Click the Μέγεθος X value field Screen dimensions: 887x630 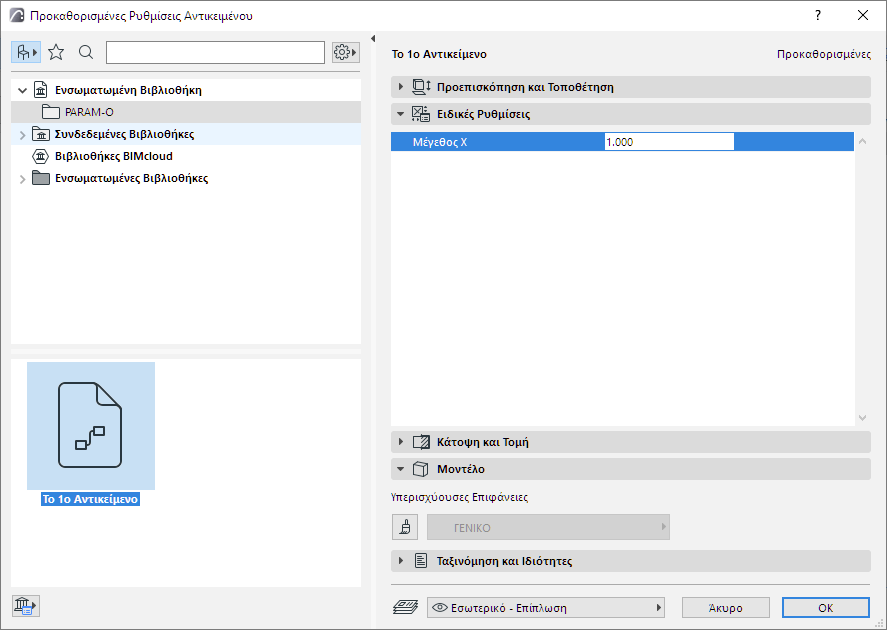(668, 141)
